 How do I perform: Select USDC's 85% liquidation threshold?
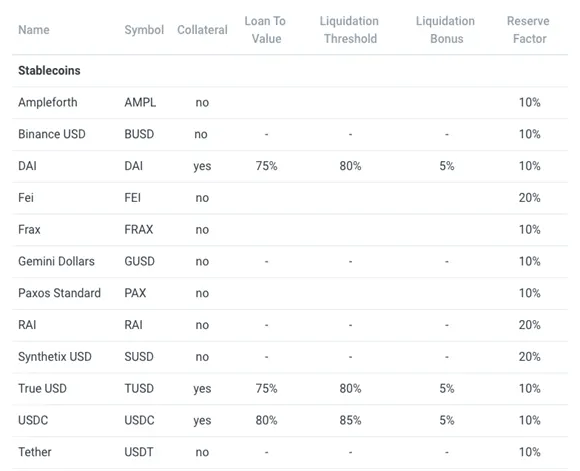pos(350,421)
